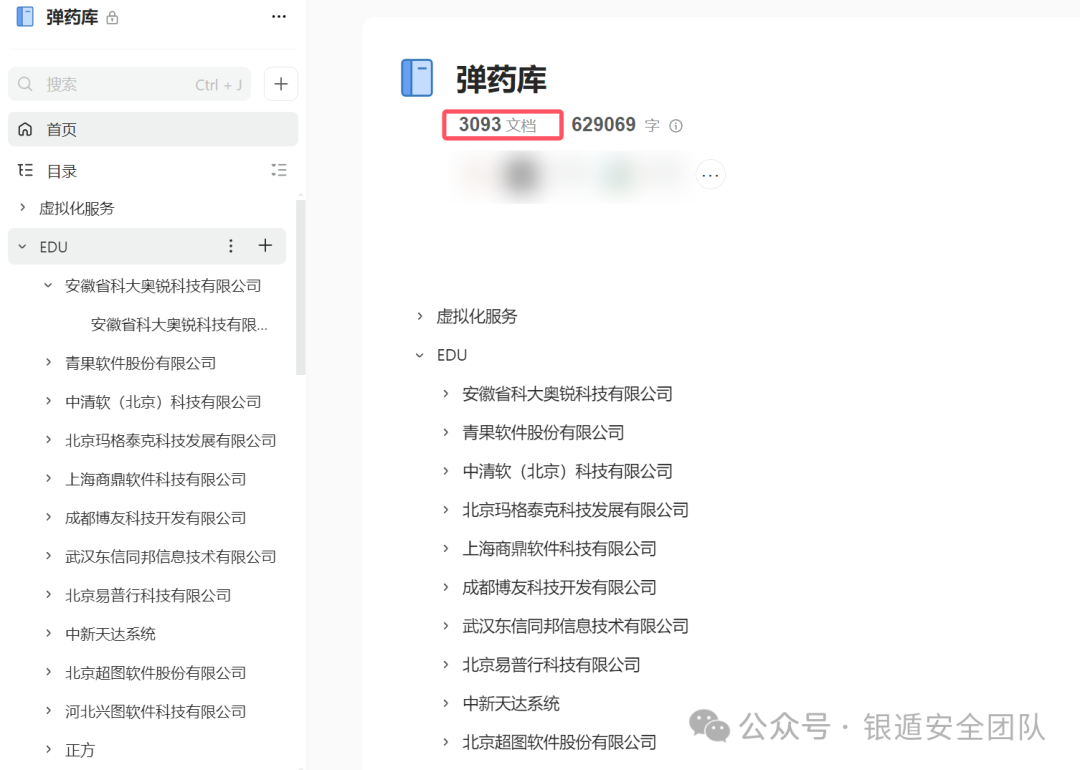The image size is (1080, 770).
Task: Expand 北京易普行科技有限公司 in sidebar
Action: [x=48, y=594]
